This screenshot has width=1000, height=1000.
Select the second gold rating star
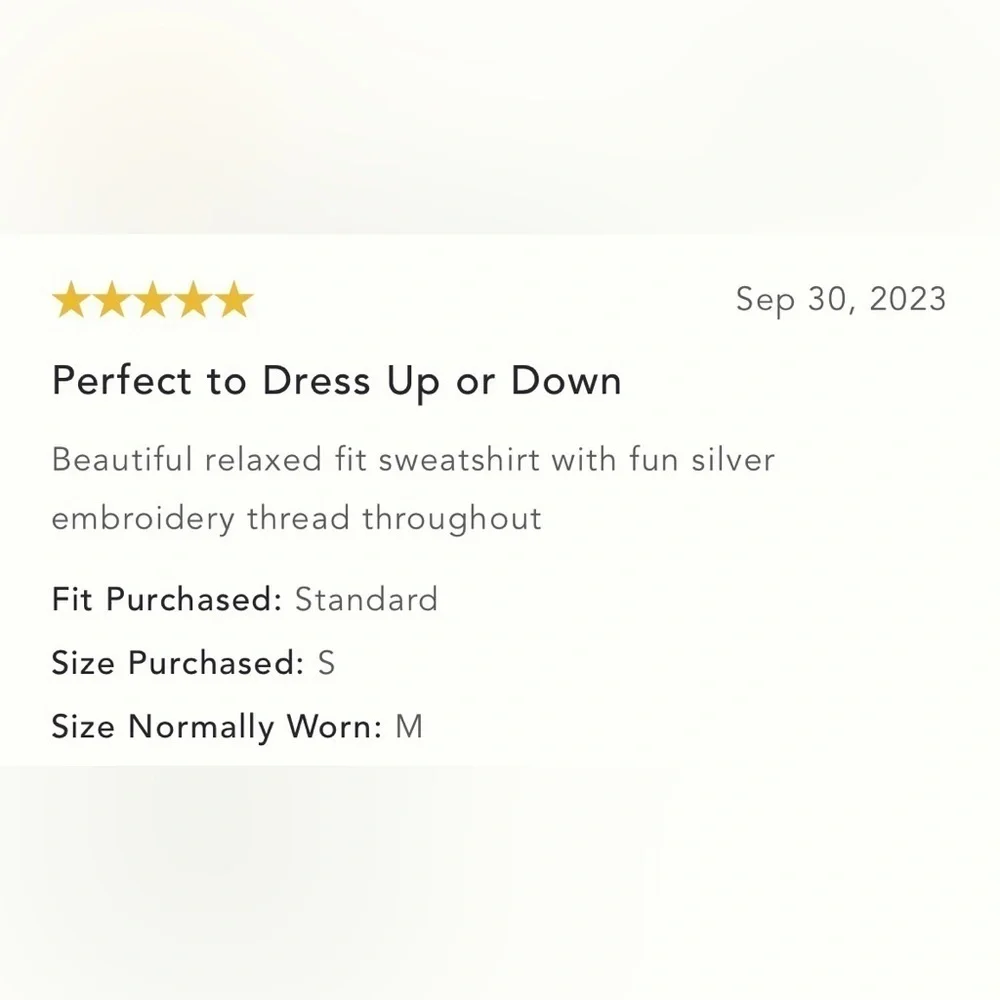(111, 300)
